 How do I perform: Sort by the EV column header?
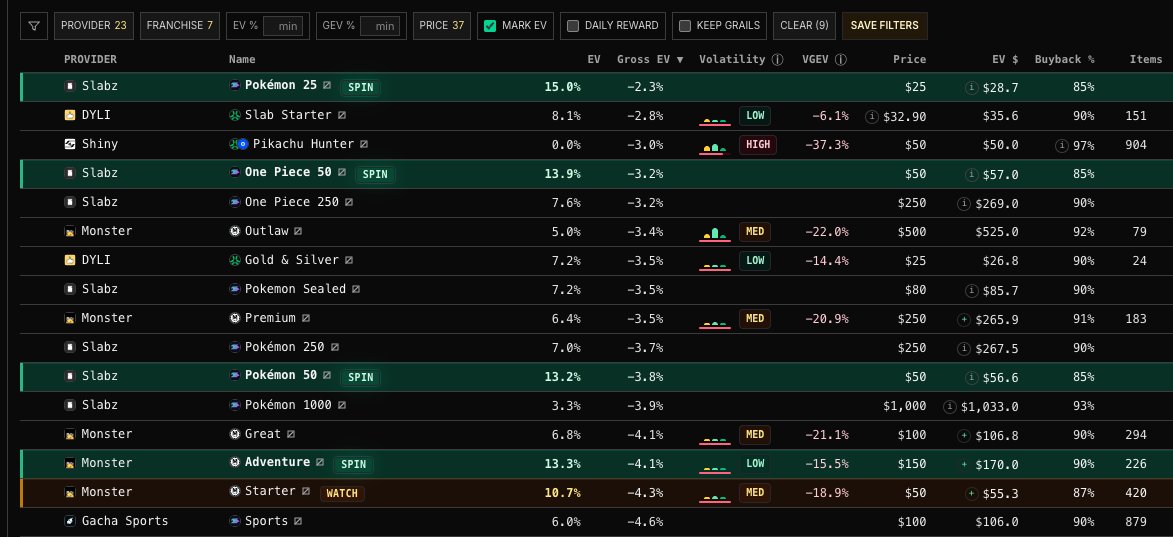[594, 59]
